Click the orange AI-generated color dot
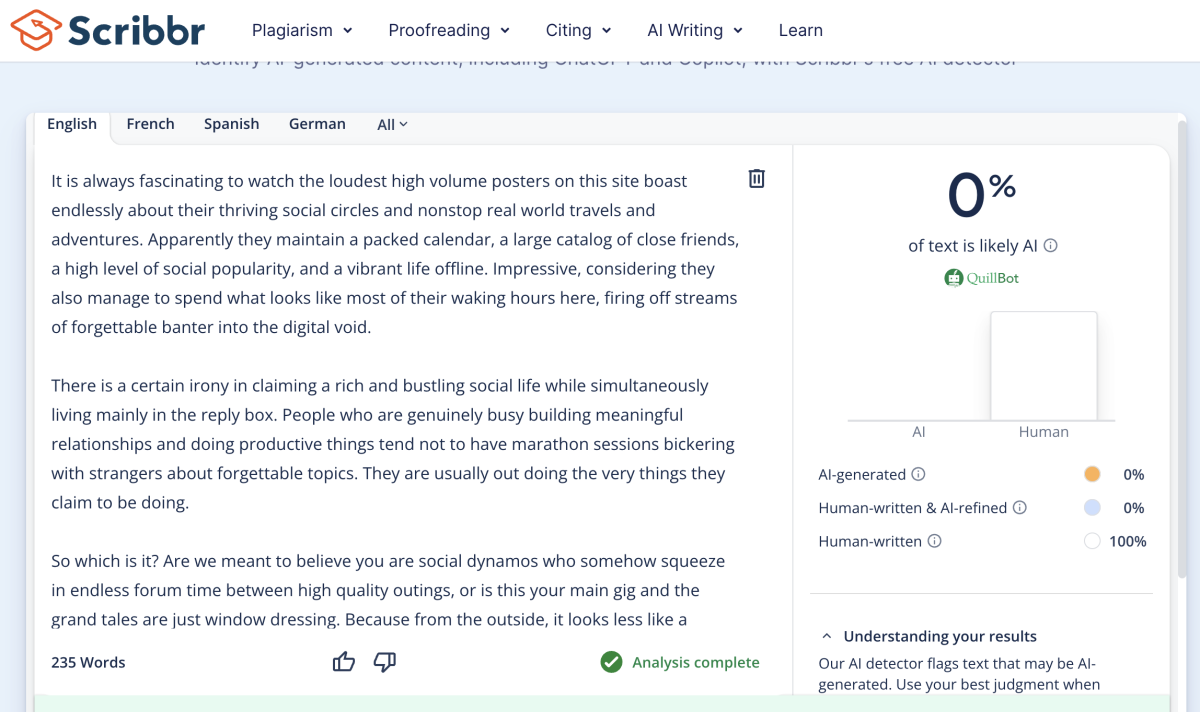 1092,475
